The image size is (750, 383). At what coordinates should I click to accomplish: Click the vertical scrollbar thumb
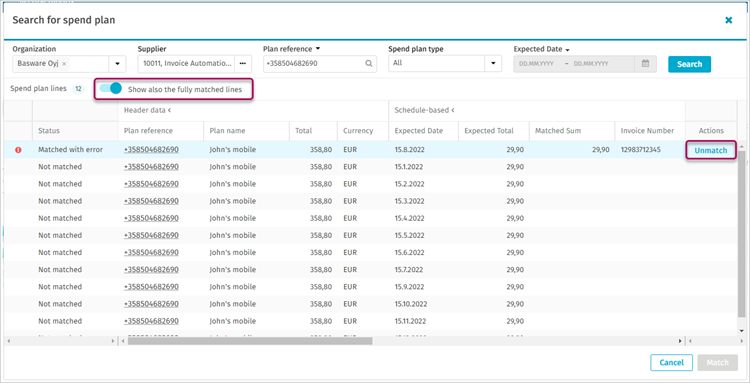(x=741, y=233)
